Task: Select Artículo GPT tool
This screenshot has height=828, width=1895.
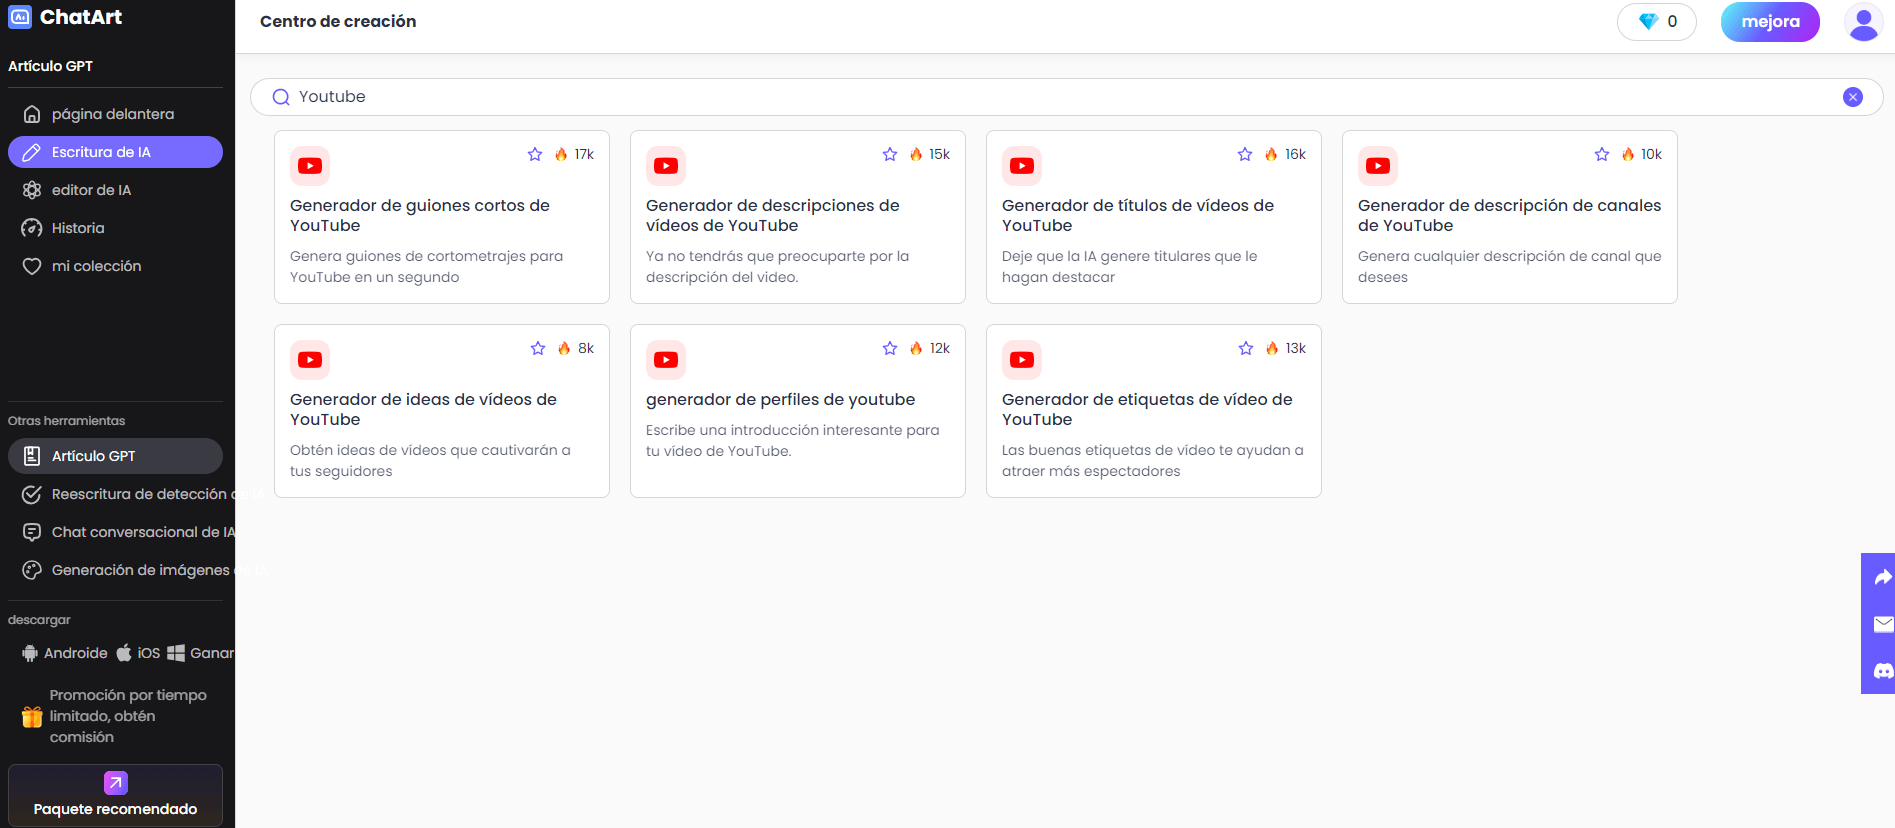Action: tap(115, 456)
